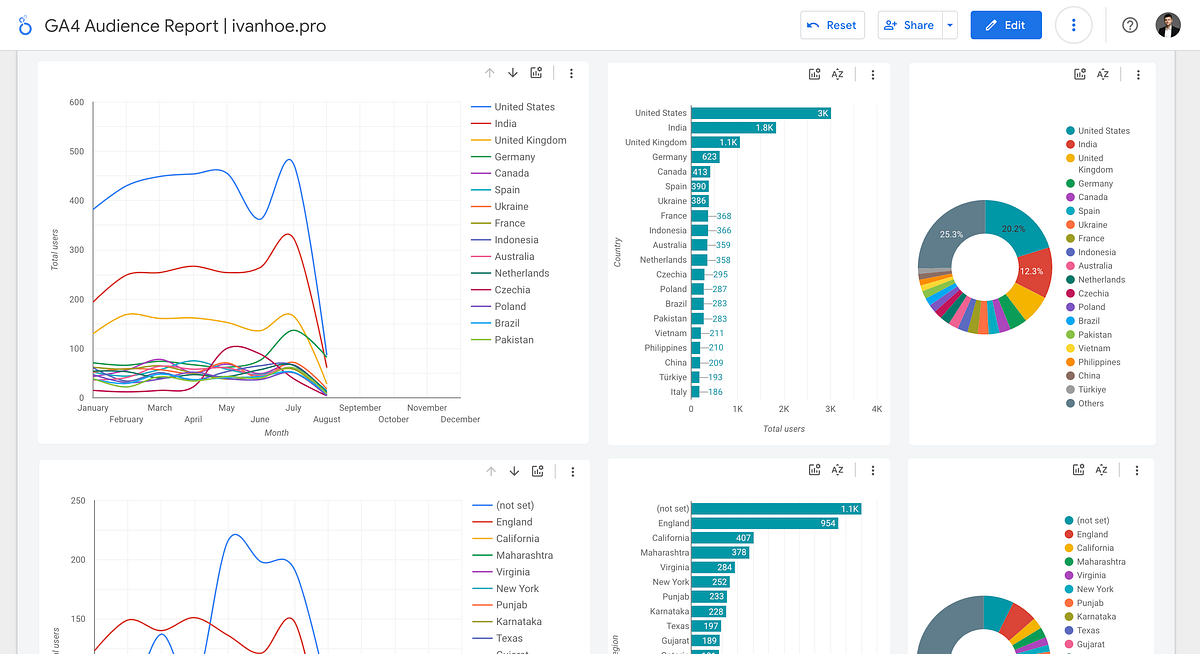The width and height of the screenshot is (1200, 654).
Task: Open three-dot menu on country donut chart
Action: click(x=1138, y=74)
